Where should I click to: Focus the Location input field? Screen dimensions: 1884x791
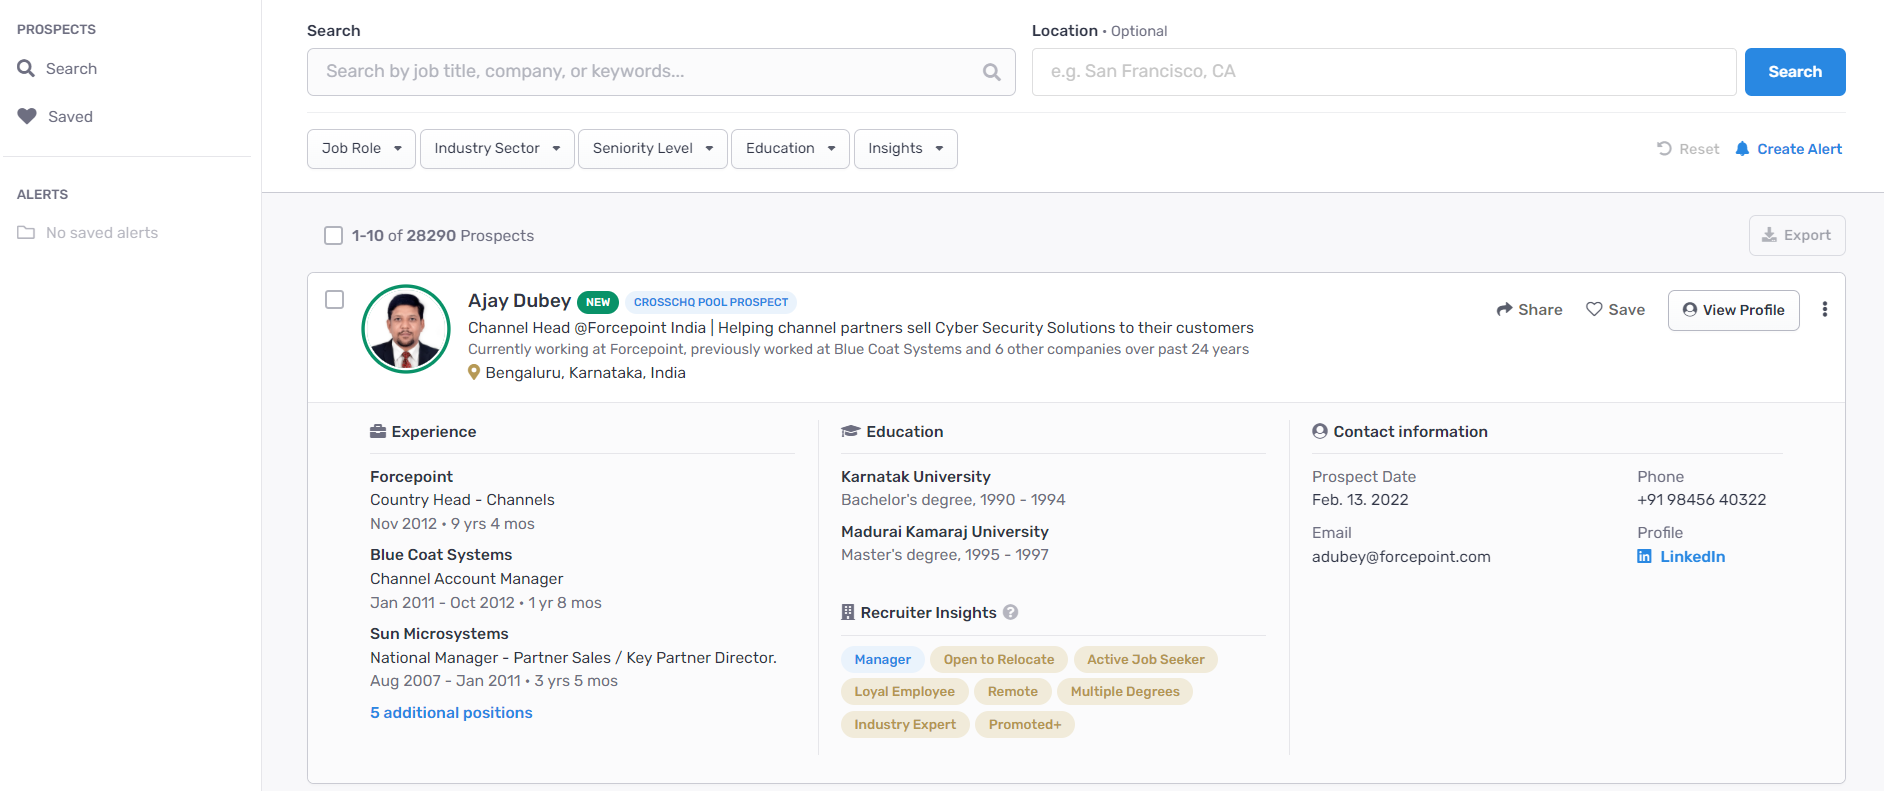pyautogui.click(x=1384, y=72)
